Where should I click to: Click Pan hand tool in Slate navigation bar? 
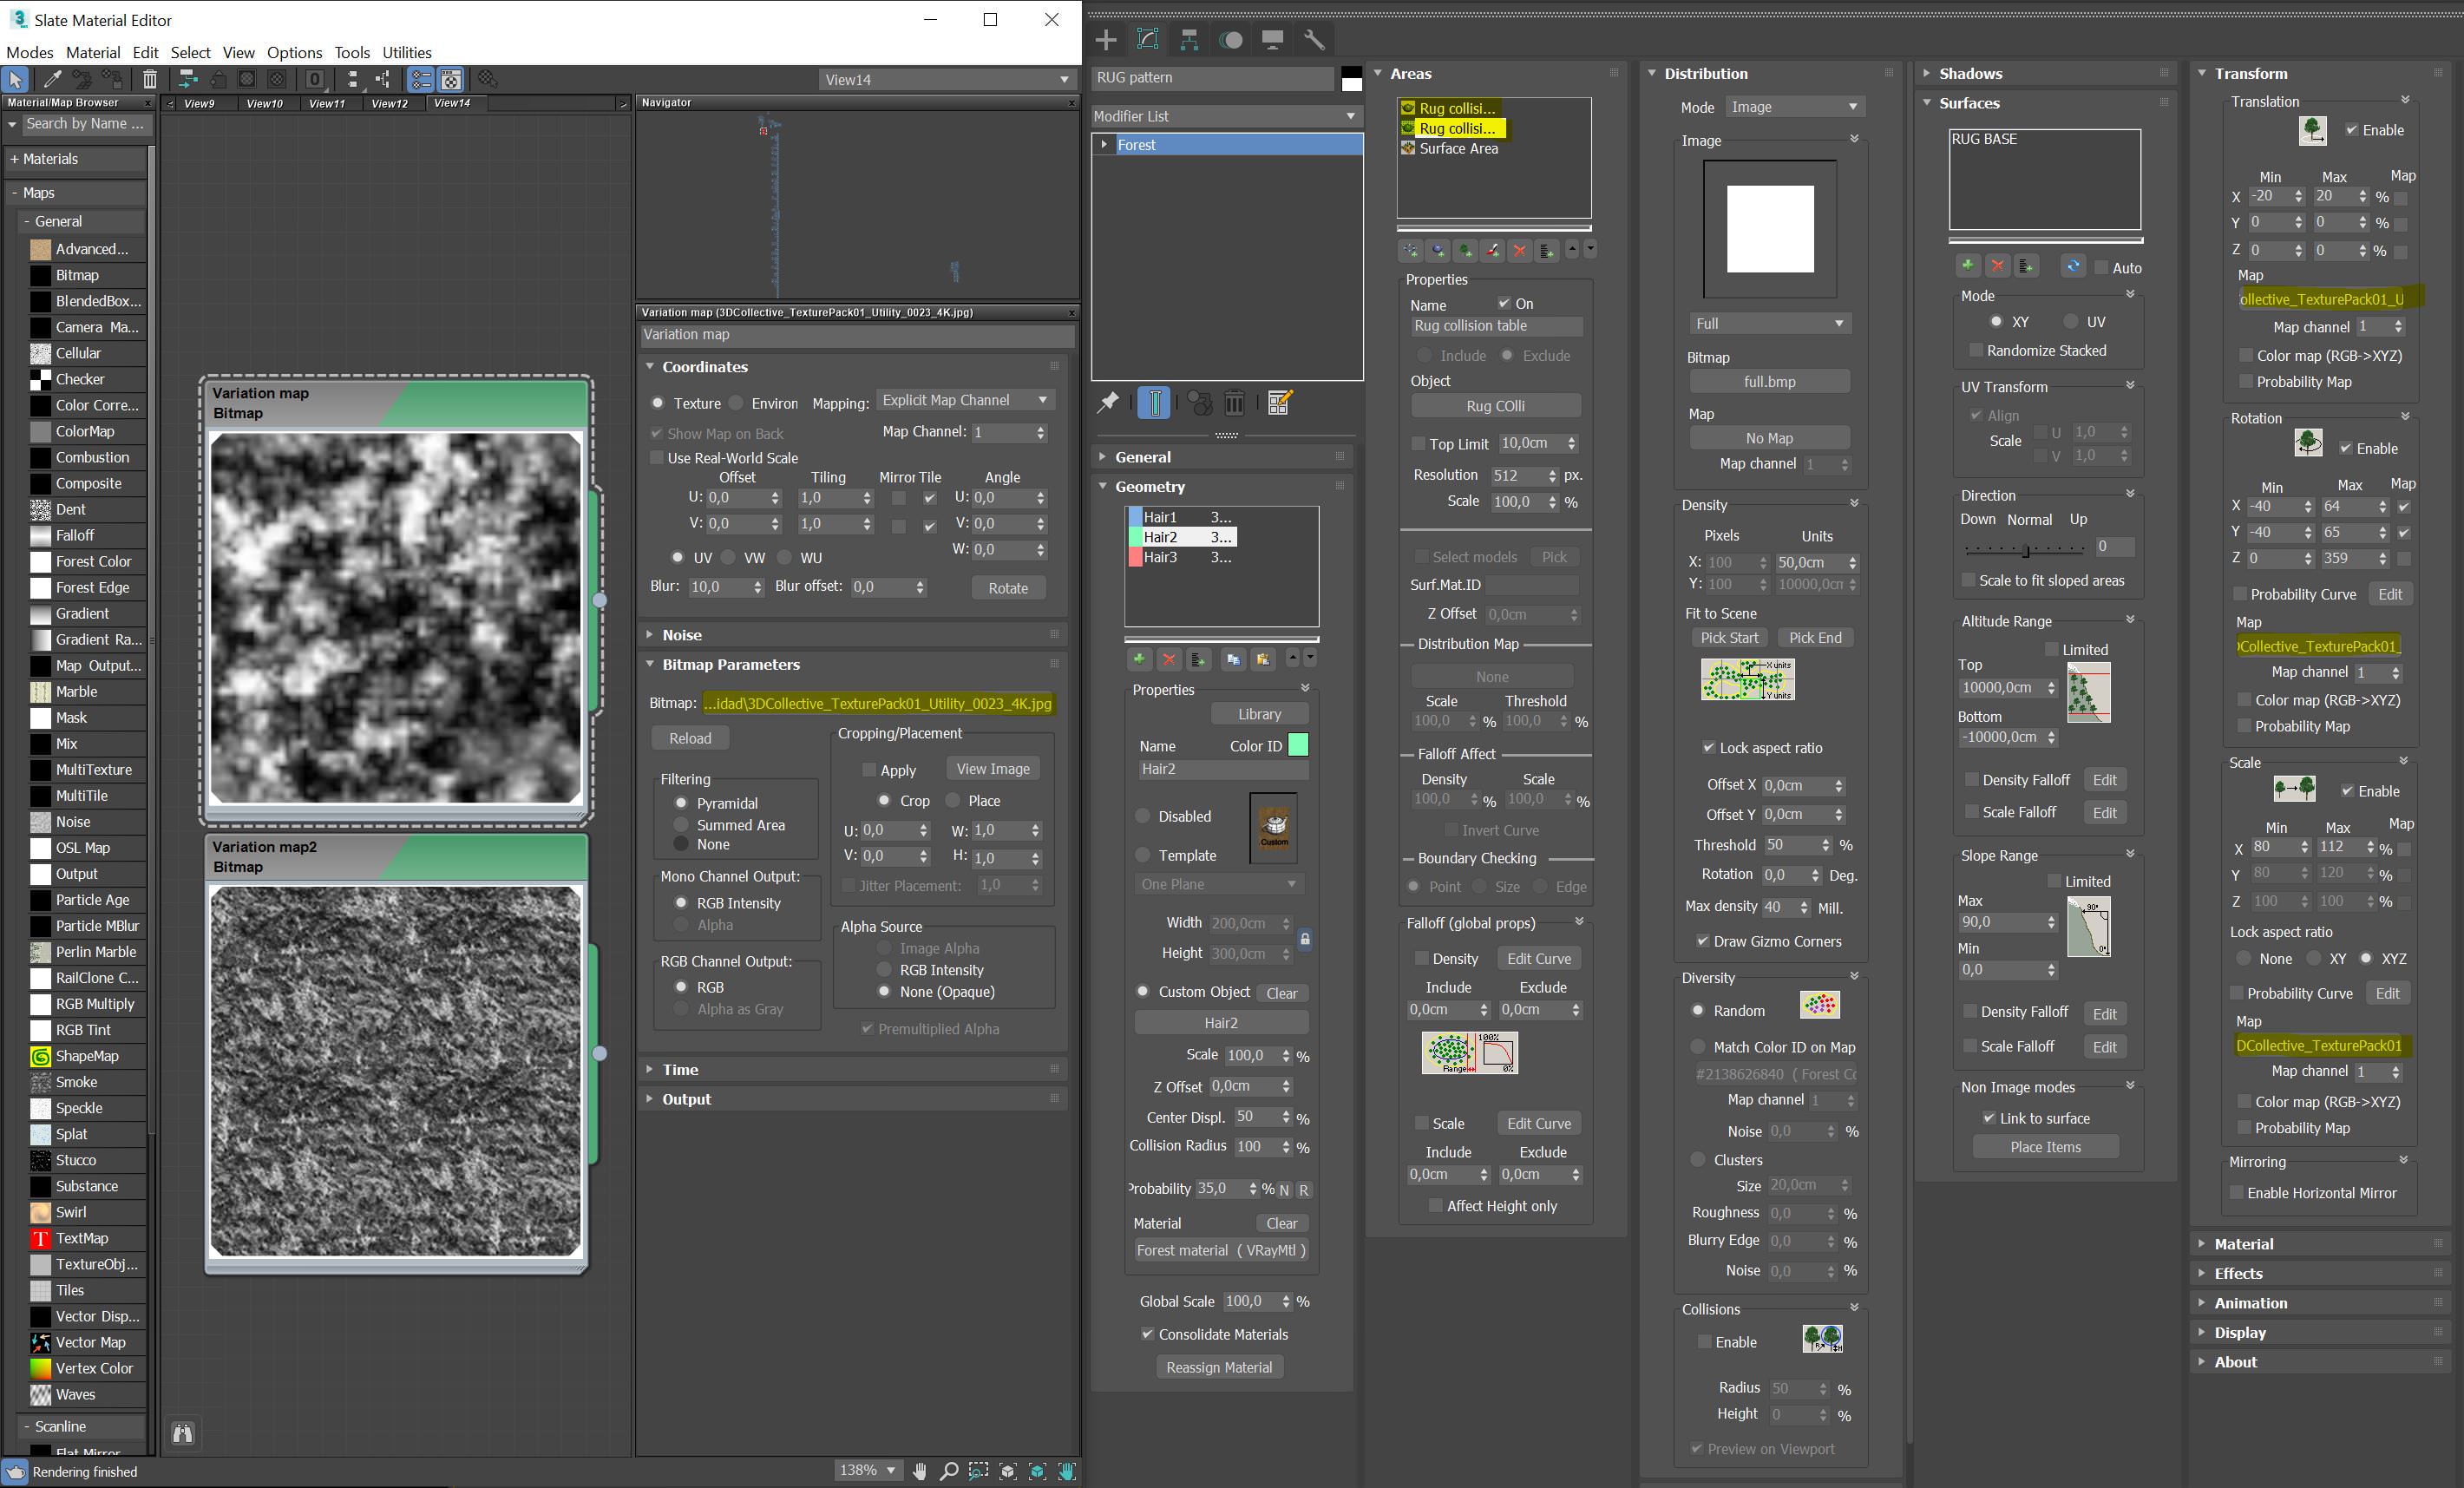(919, 1471)
